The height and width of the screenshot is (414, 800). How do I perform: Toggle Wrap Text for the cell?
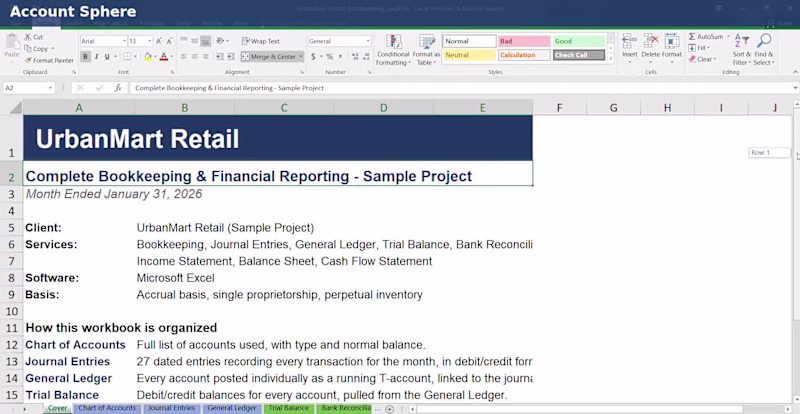(260, 41)
